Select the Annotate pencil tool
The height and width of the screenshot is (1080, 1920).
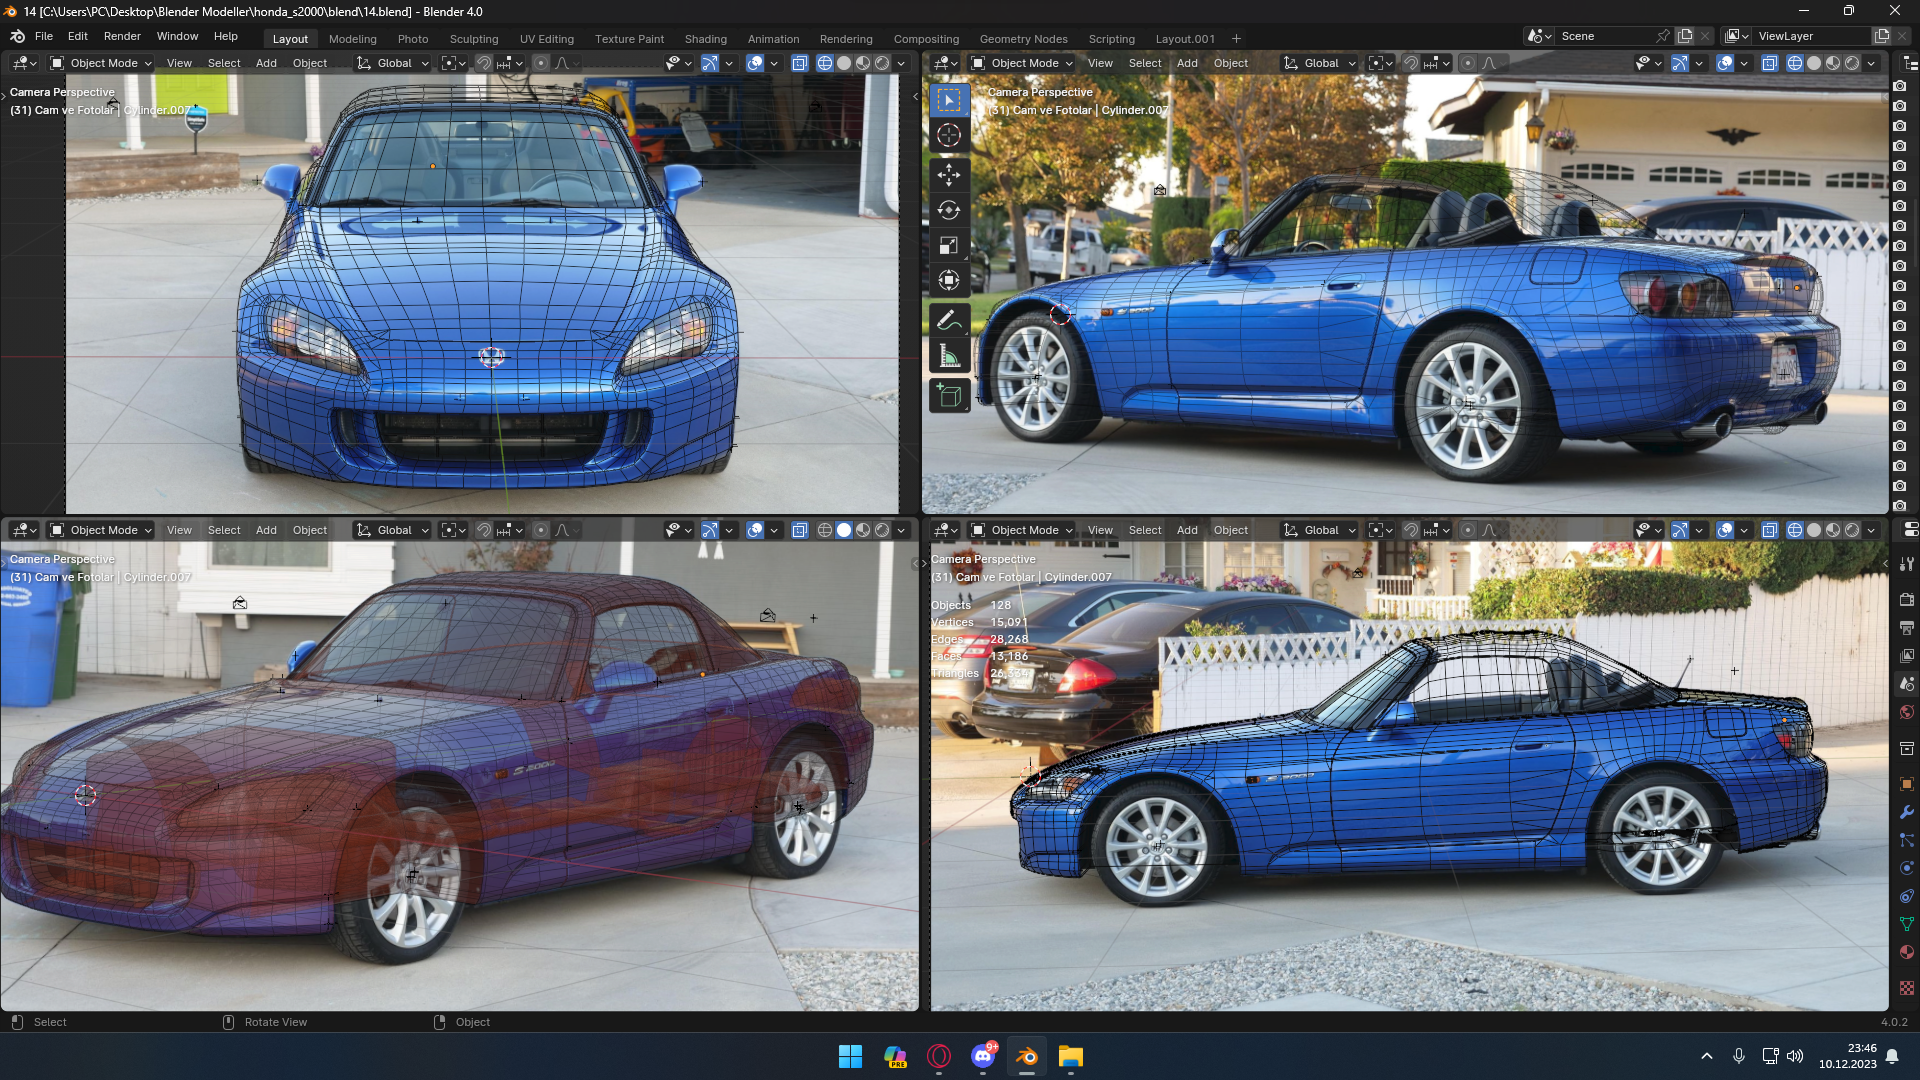tap(948, 320)
